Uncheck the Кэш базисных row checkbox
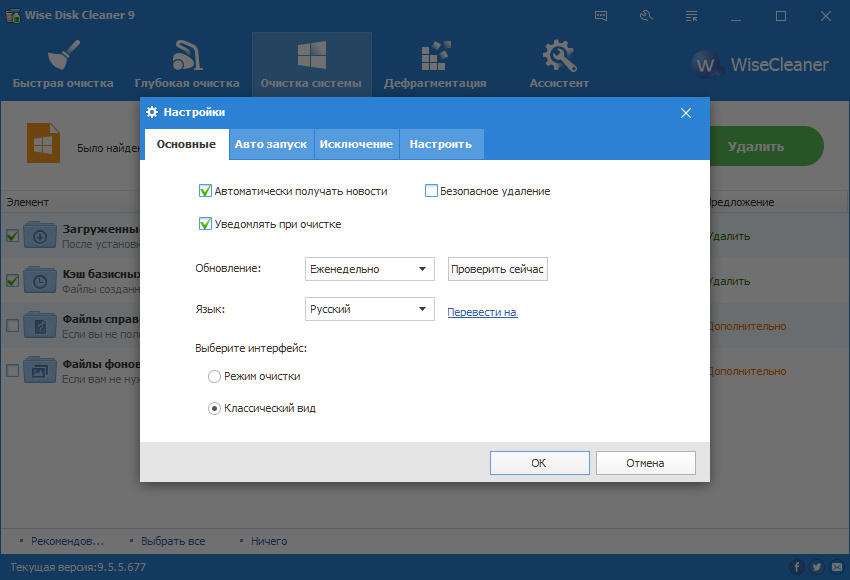The width and height of the screenshot is (850, 580). [x=12, y=280]
